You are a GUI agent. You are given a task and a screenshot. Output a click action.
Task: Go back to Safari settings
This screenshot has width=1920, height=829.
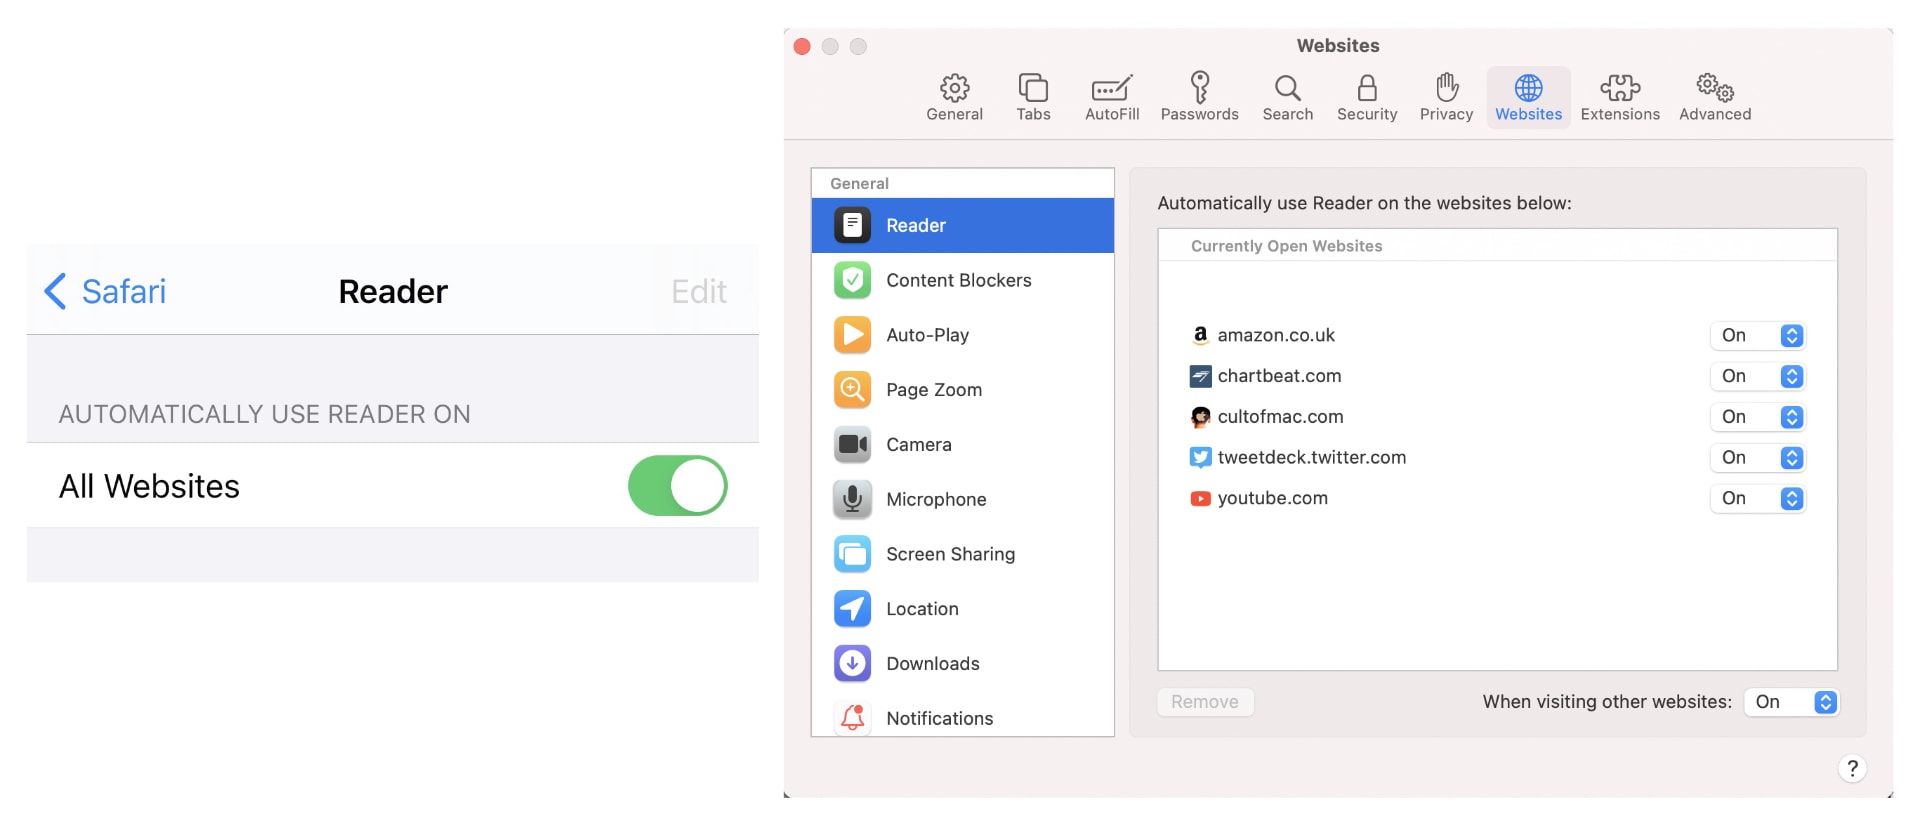coord(105,292)
